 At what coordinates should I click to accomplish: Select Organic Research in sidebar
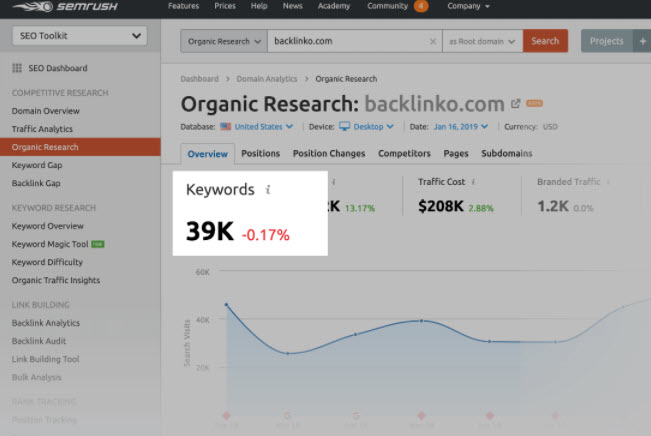[x=80, y=147]
